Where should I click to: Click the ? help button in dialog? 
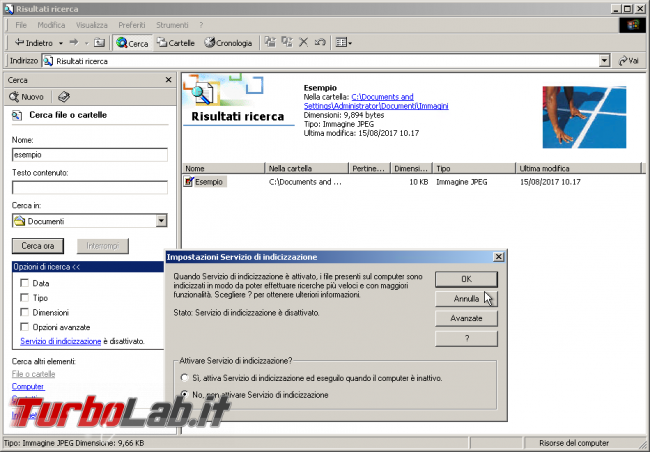click(466, 338)
